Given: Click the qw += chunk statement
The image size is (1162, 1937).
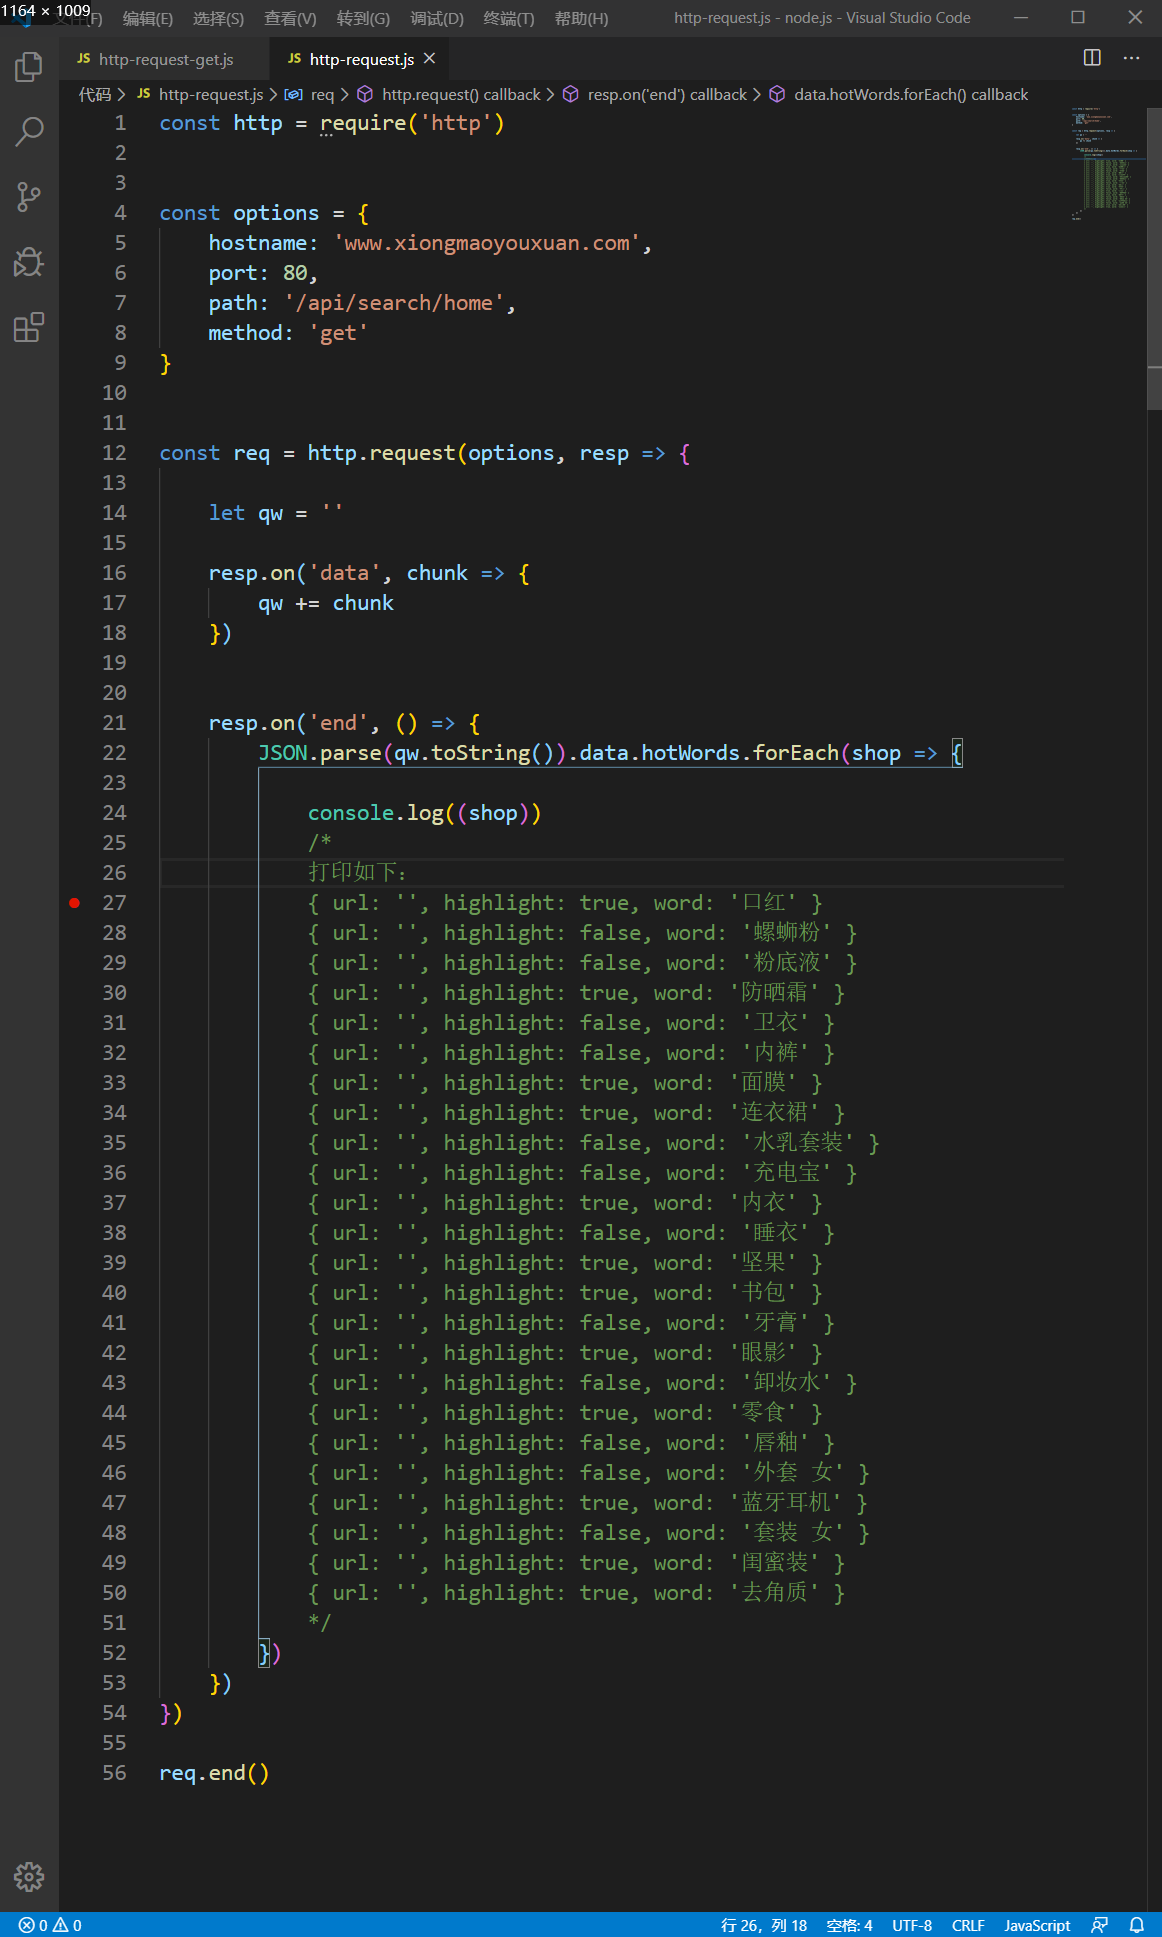Looking at the screenshot, I should 326,603.
